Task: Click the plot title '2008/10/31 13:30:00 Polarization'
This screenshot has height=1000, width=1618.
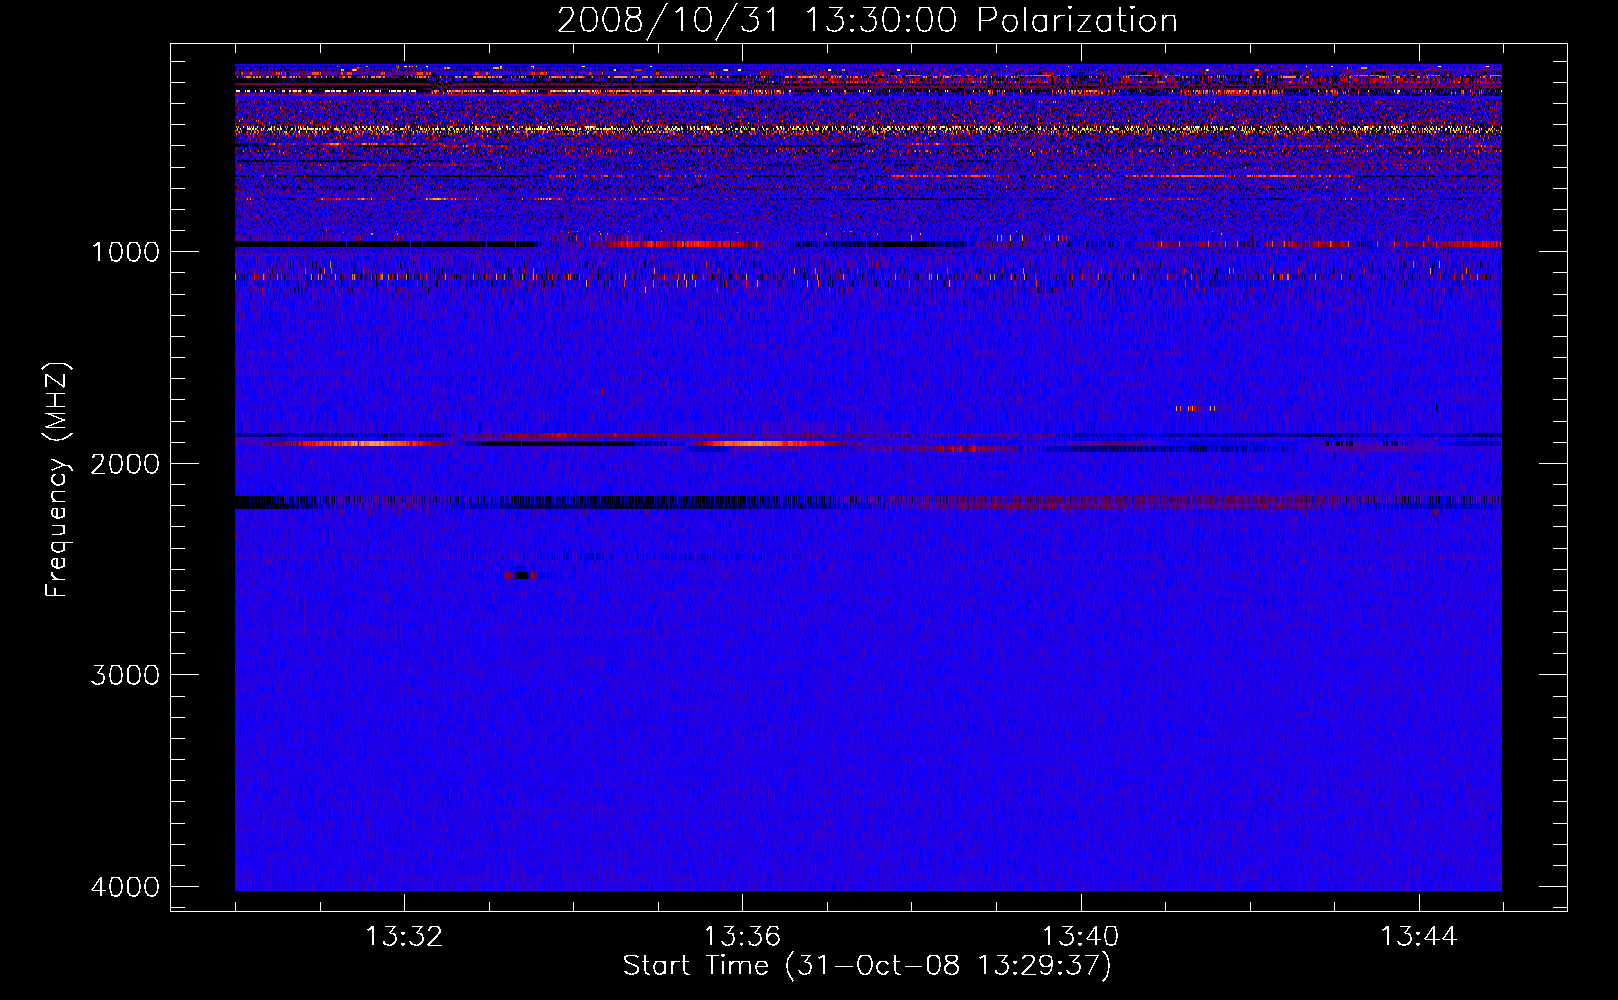Action: tap(867, 20)
